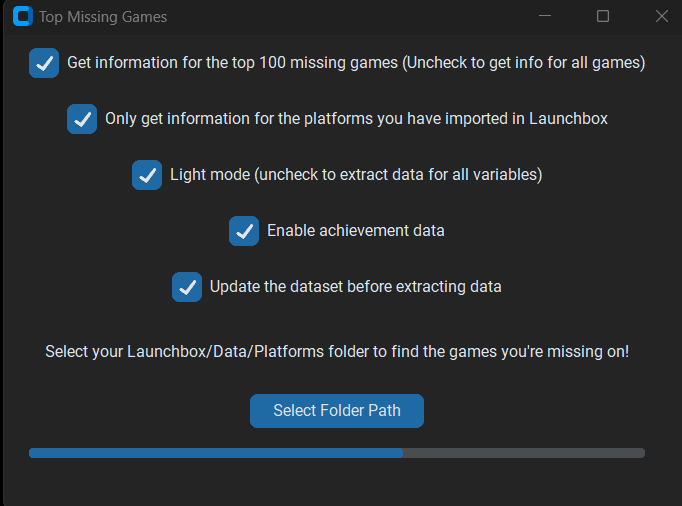Click the 'Top Missing Games' window title text
This screenshot has width=682, height=506.
click(103, 17)
